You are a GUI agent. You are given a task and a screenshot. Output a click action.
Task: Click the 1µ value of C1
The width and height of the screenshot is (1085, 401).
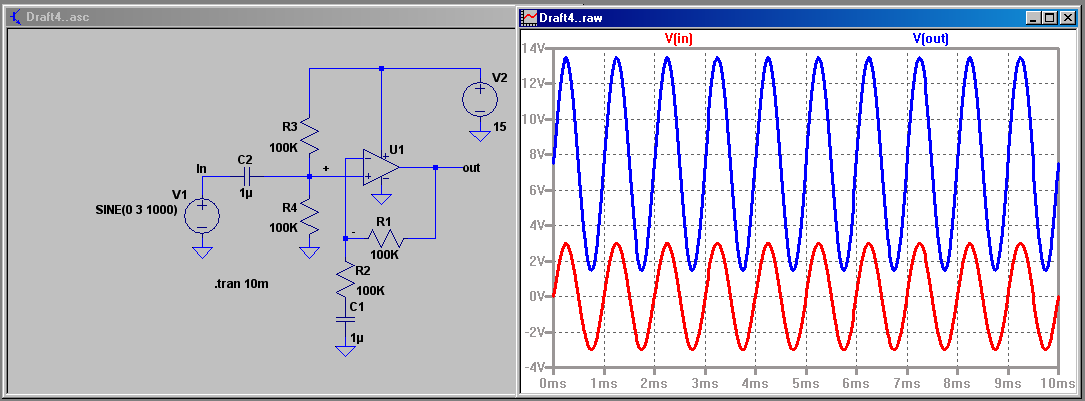356,338
